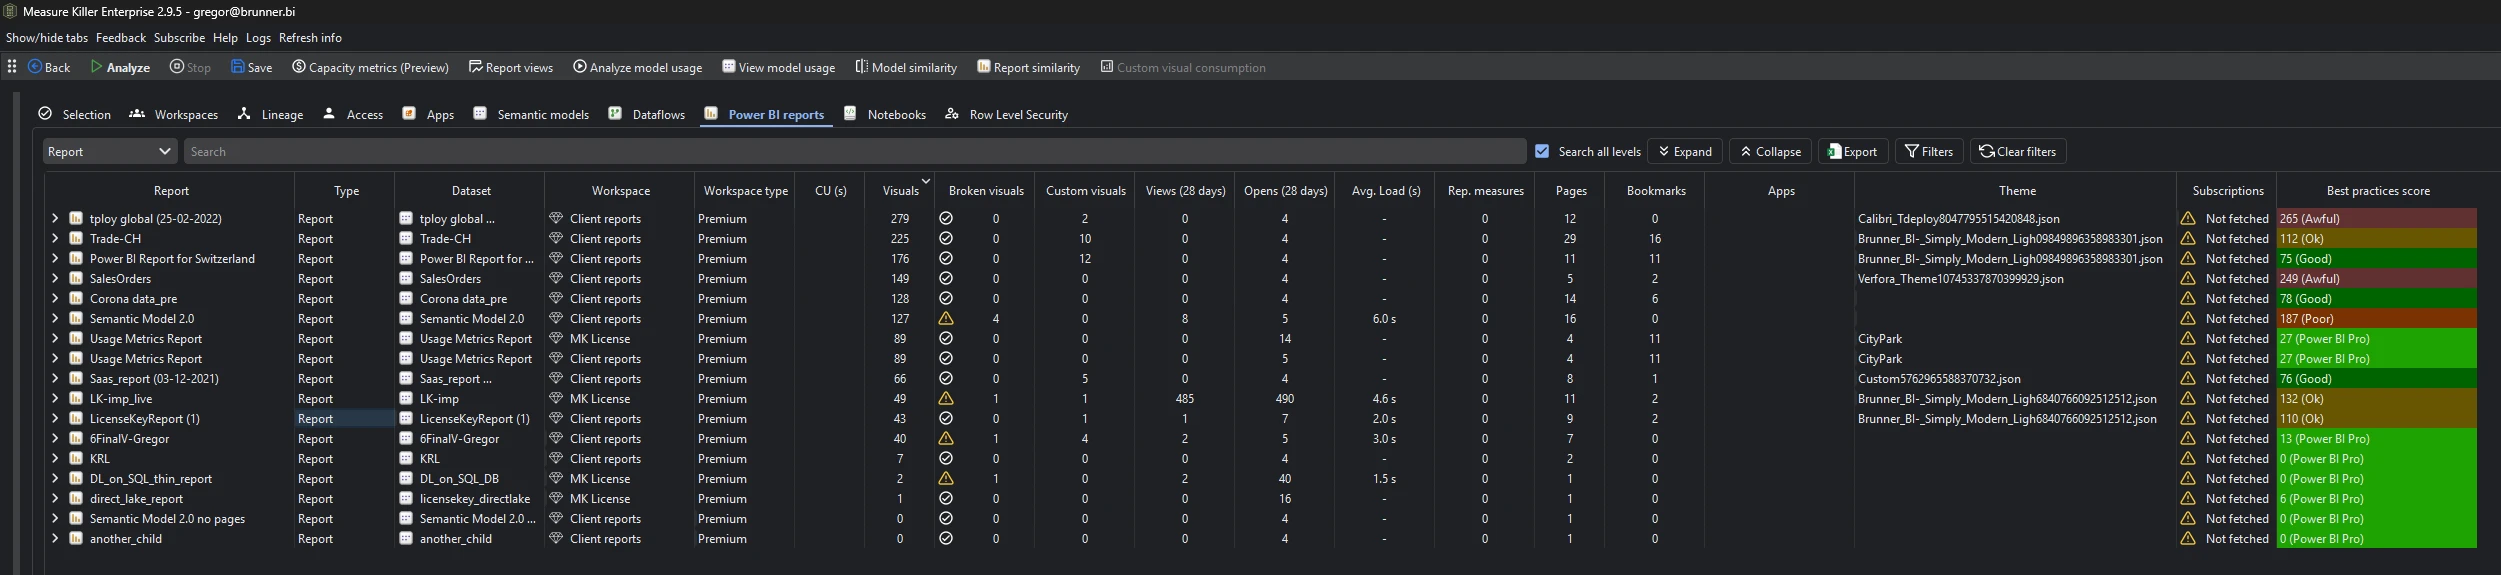Screen dimensions: 2501x575
Task: Click the Collapse button
Action: tap(1770, 151)
